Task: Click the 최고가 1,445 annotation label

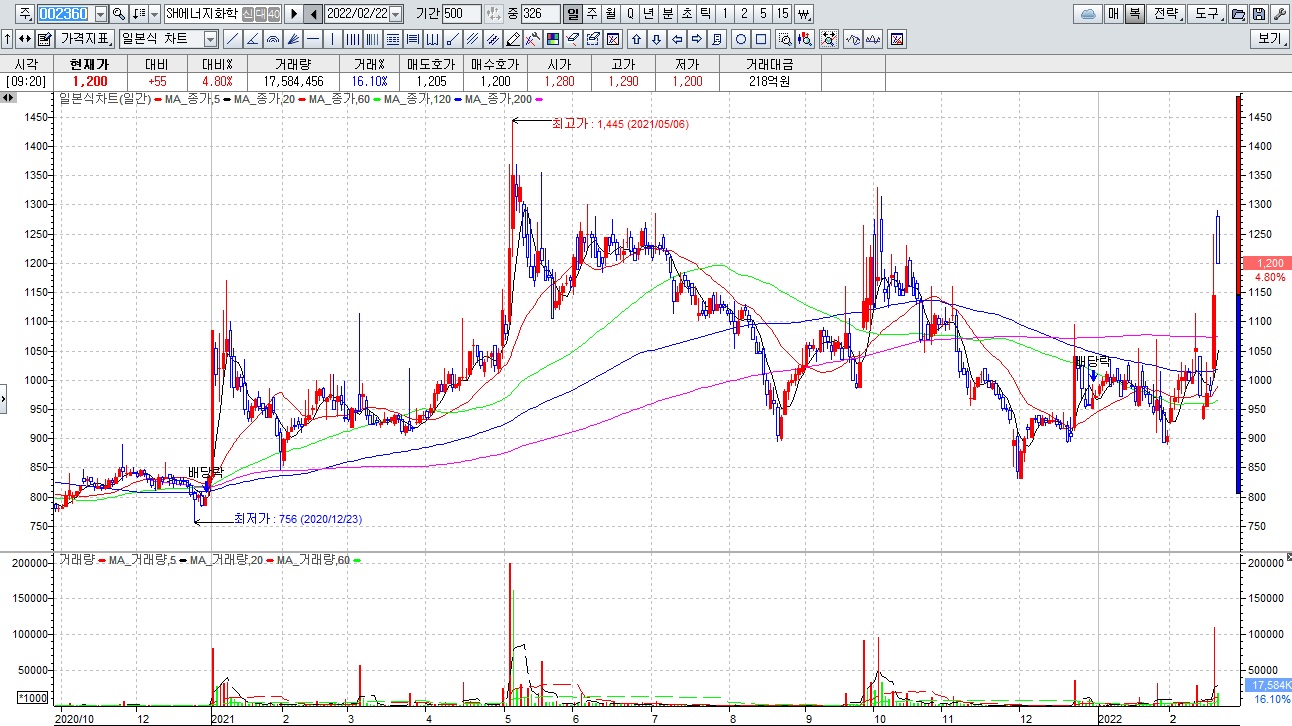Action: click(619, 124)
